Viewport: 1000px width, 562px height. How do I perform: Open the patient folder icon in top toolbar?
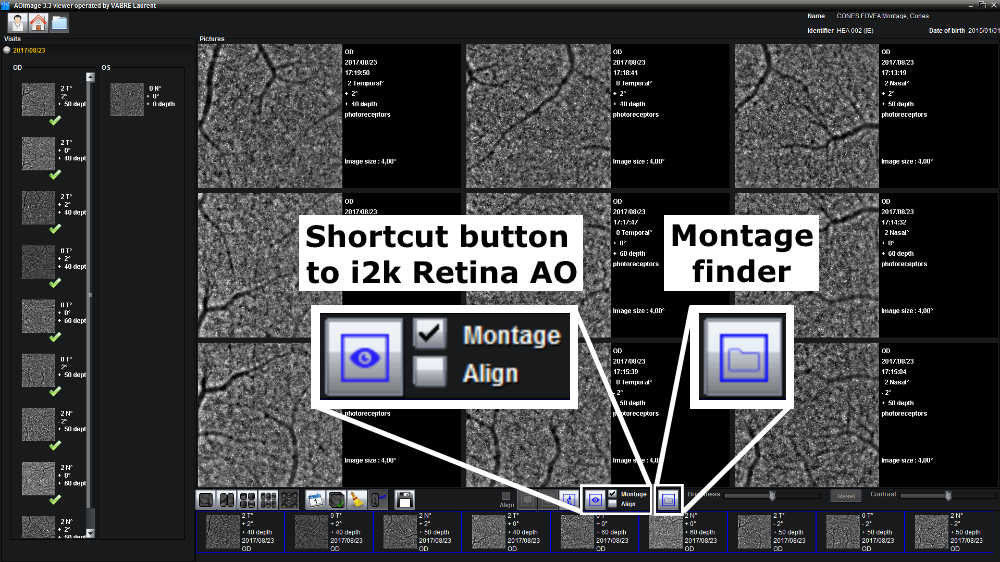(59, 23)
